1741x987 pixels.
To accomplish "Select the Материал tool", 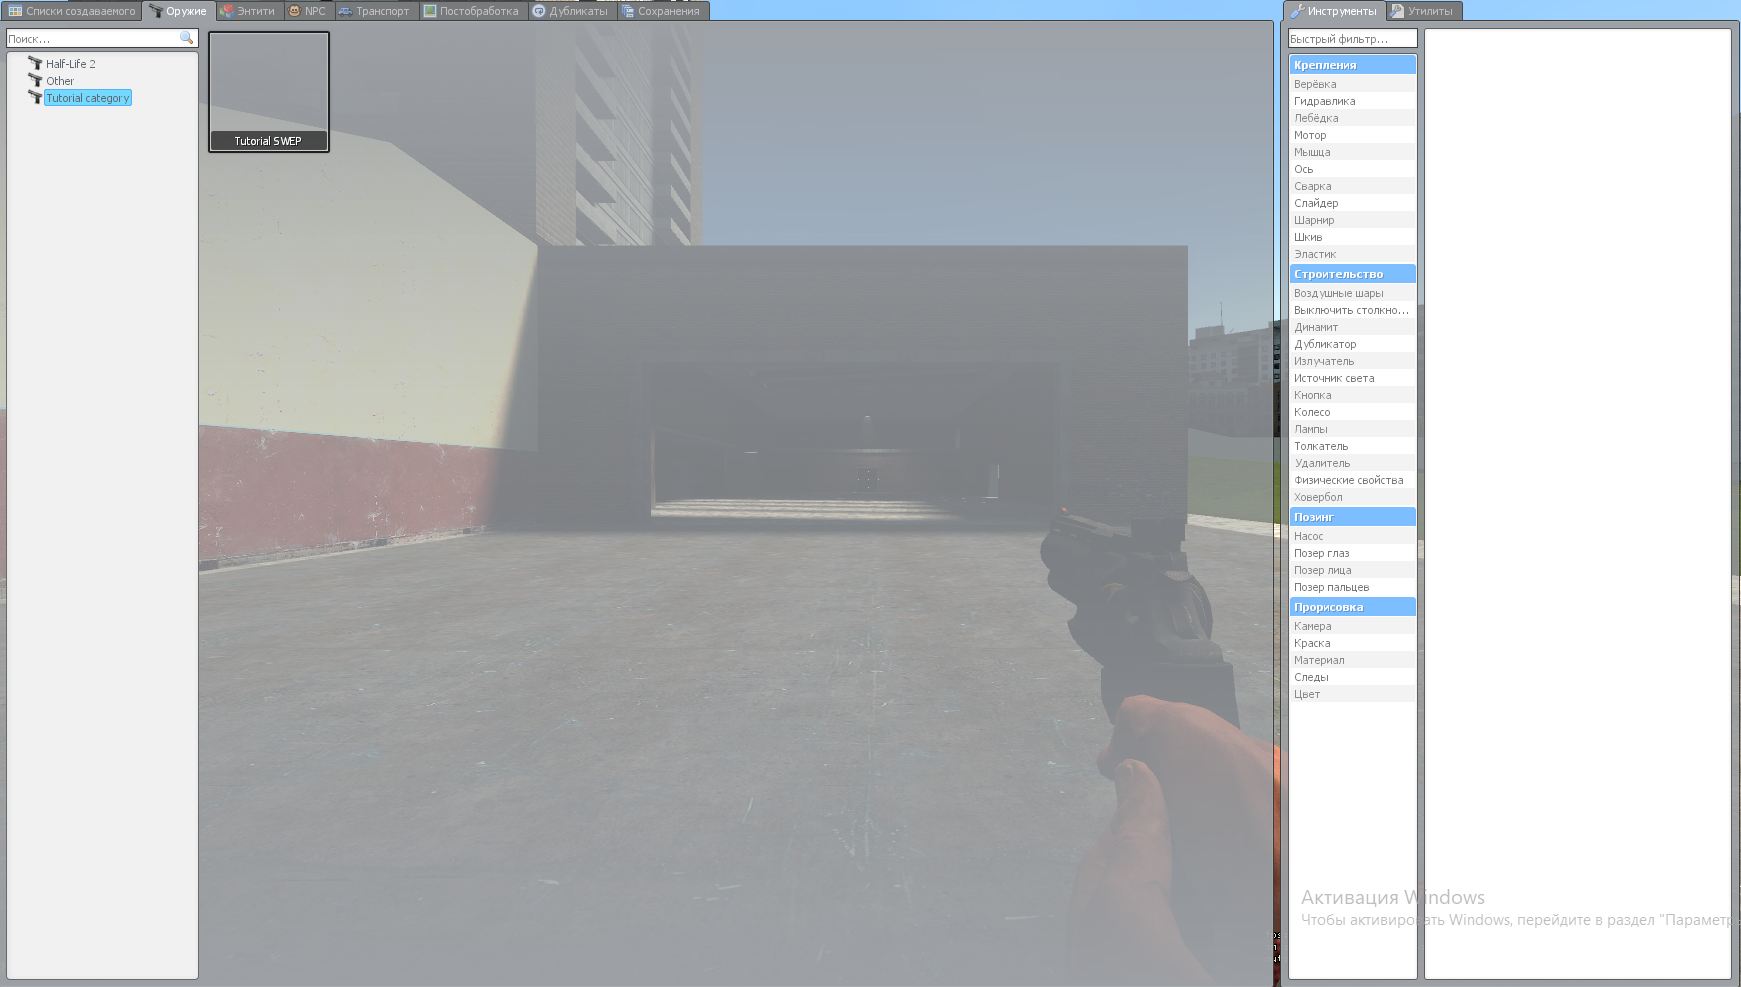I will [1352, 660].
